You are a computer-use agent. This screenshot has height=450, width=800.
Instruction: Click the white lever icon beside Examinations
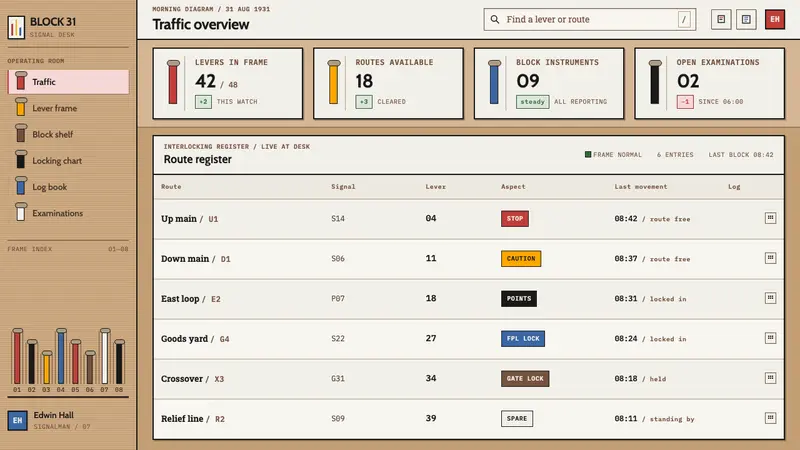(21, 213)
